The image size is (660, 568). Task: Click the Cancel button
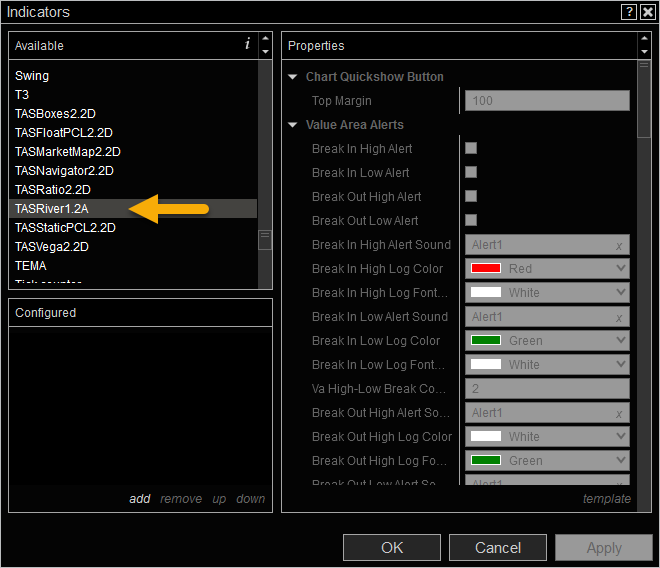point(498,548)
